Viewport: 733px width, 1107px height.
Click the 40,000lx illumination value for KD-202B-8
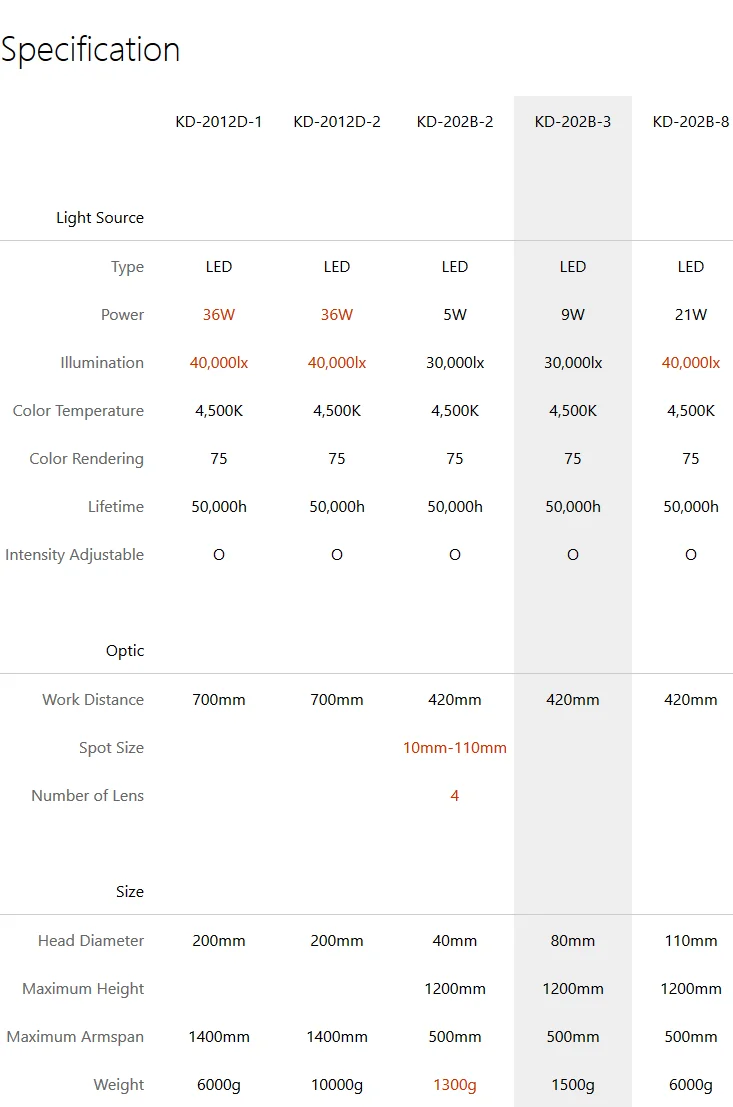pos(691,363)
